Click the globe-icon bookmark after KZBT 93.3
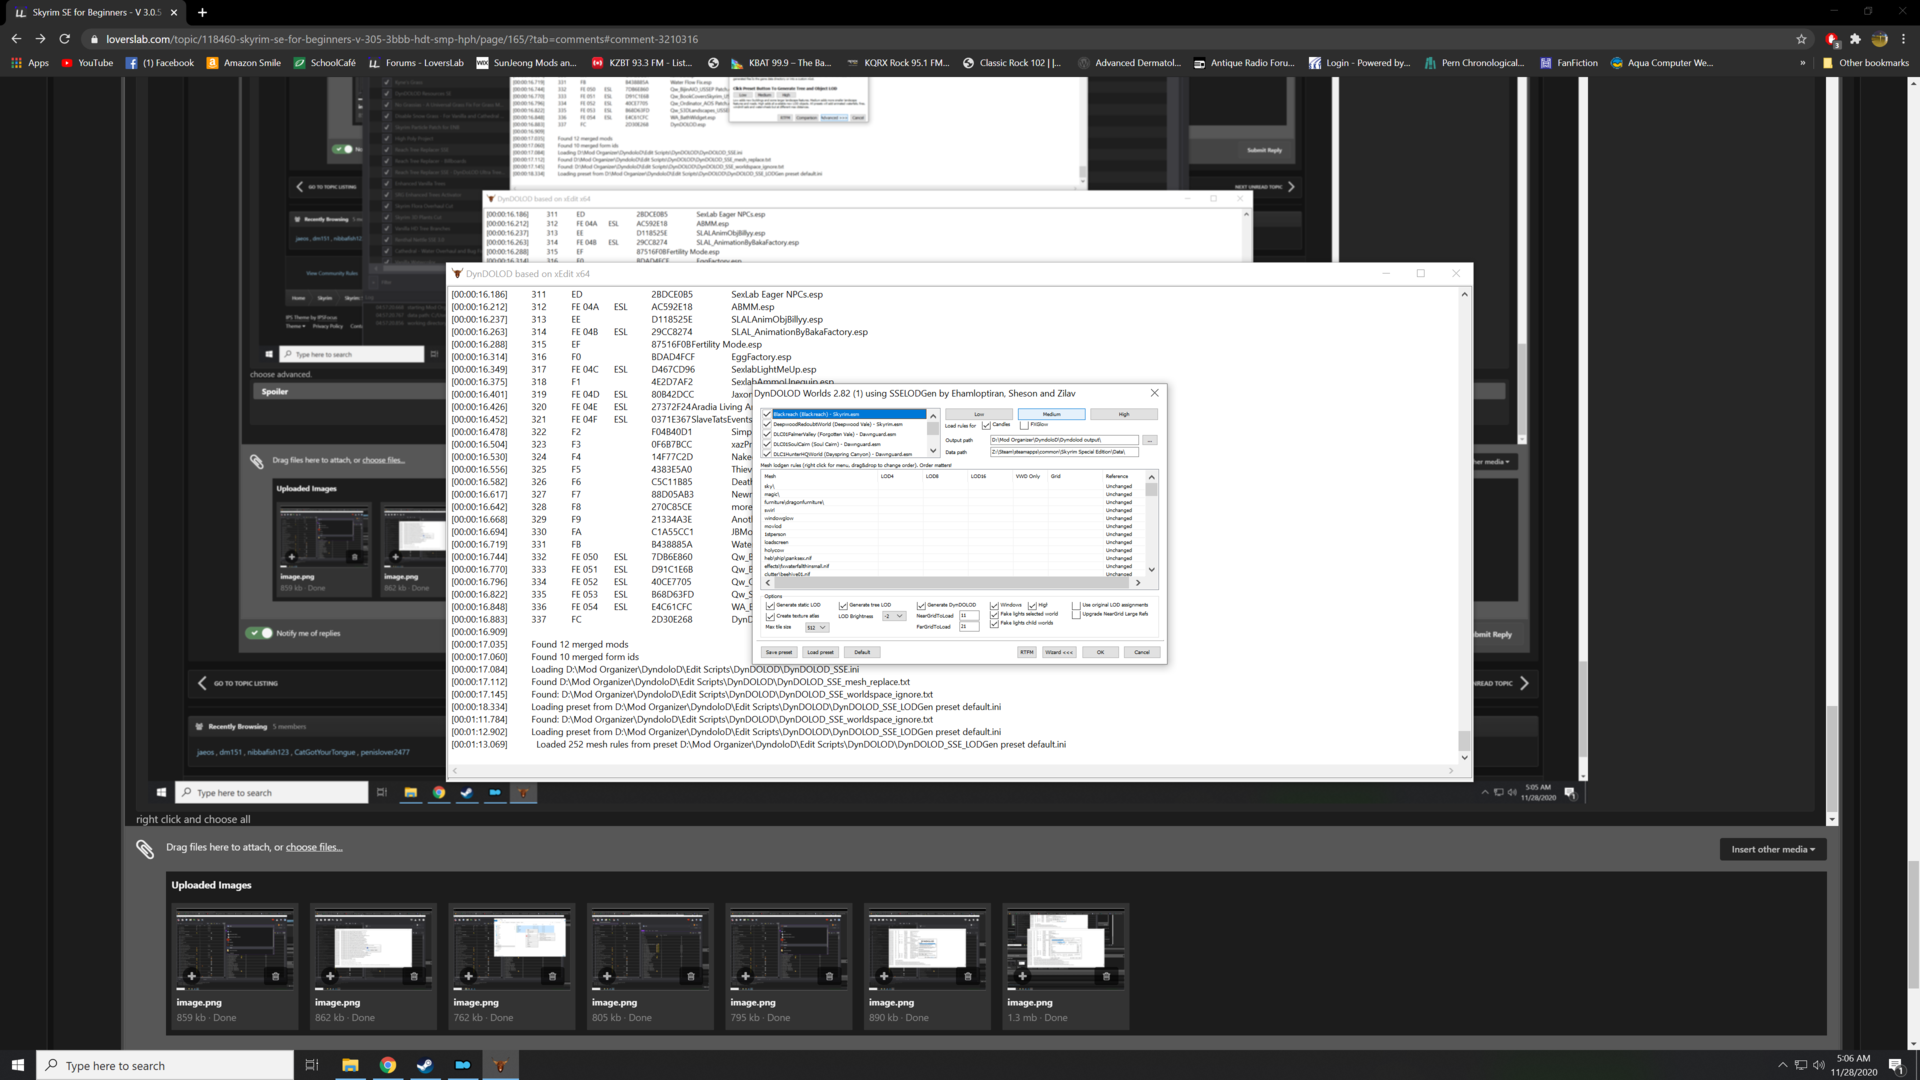1920x1080 pixels. (713, 63)
